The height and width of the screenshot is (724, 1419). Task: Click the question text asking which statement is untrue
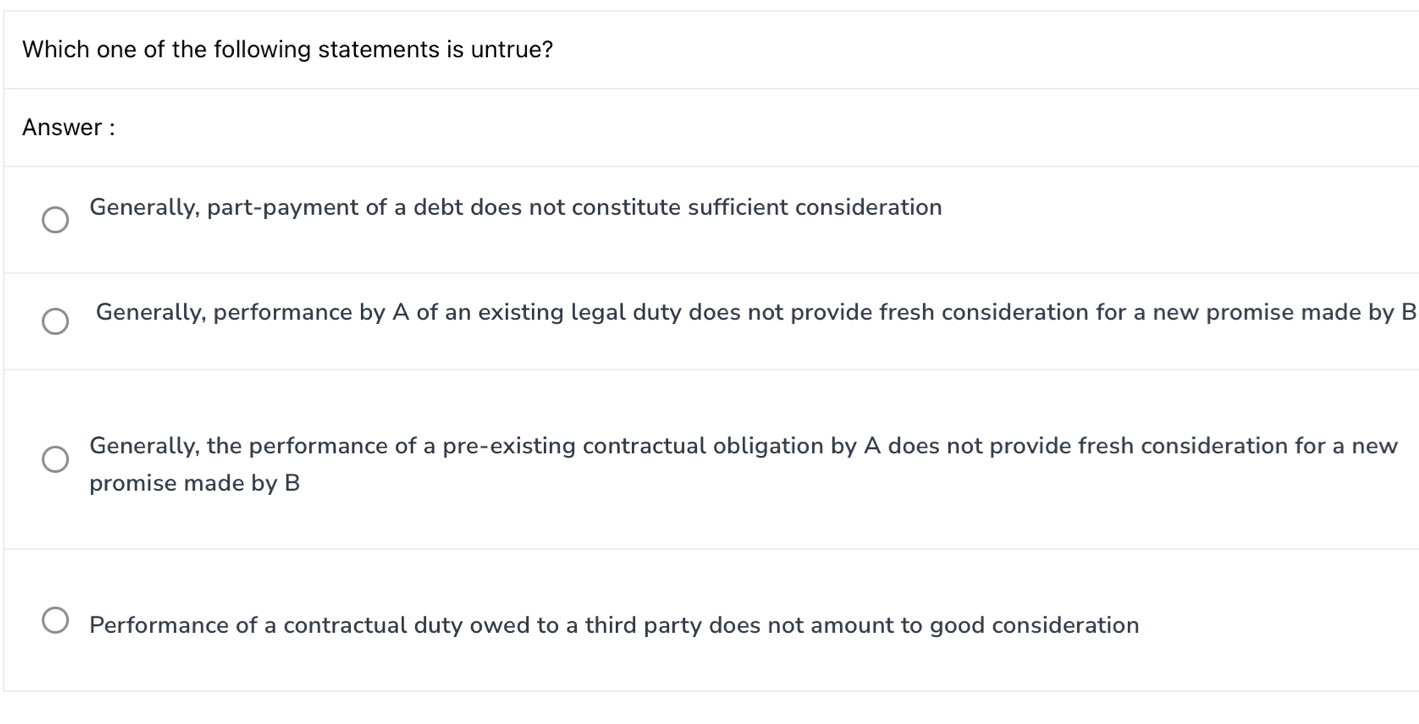(x=287, y=47)
